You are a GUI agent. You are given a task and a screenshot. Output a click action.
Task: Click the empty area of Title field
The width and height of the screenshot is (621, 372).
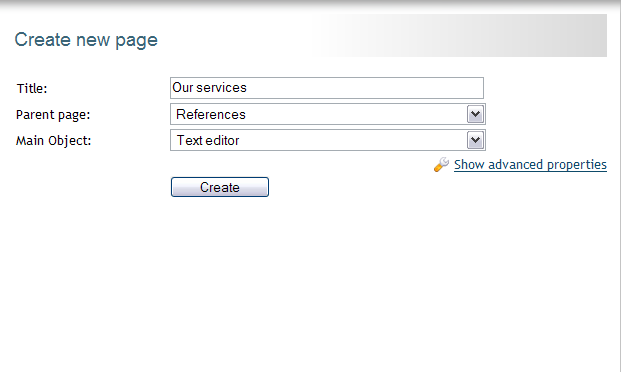364,88
